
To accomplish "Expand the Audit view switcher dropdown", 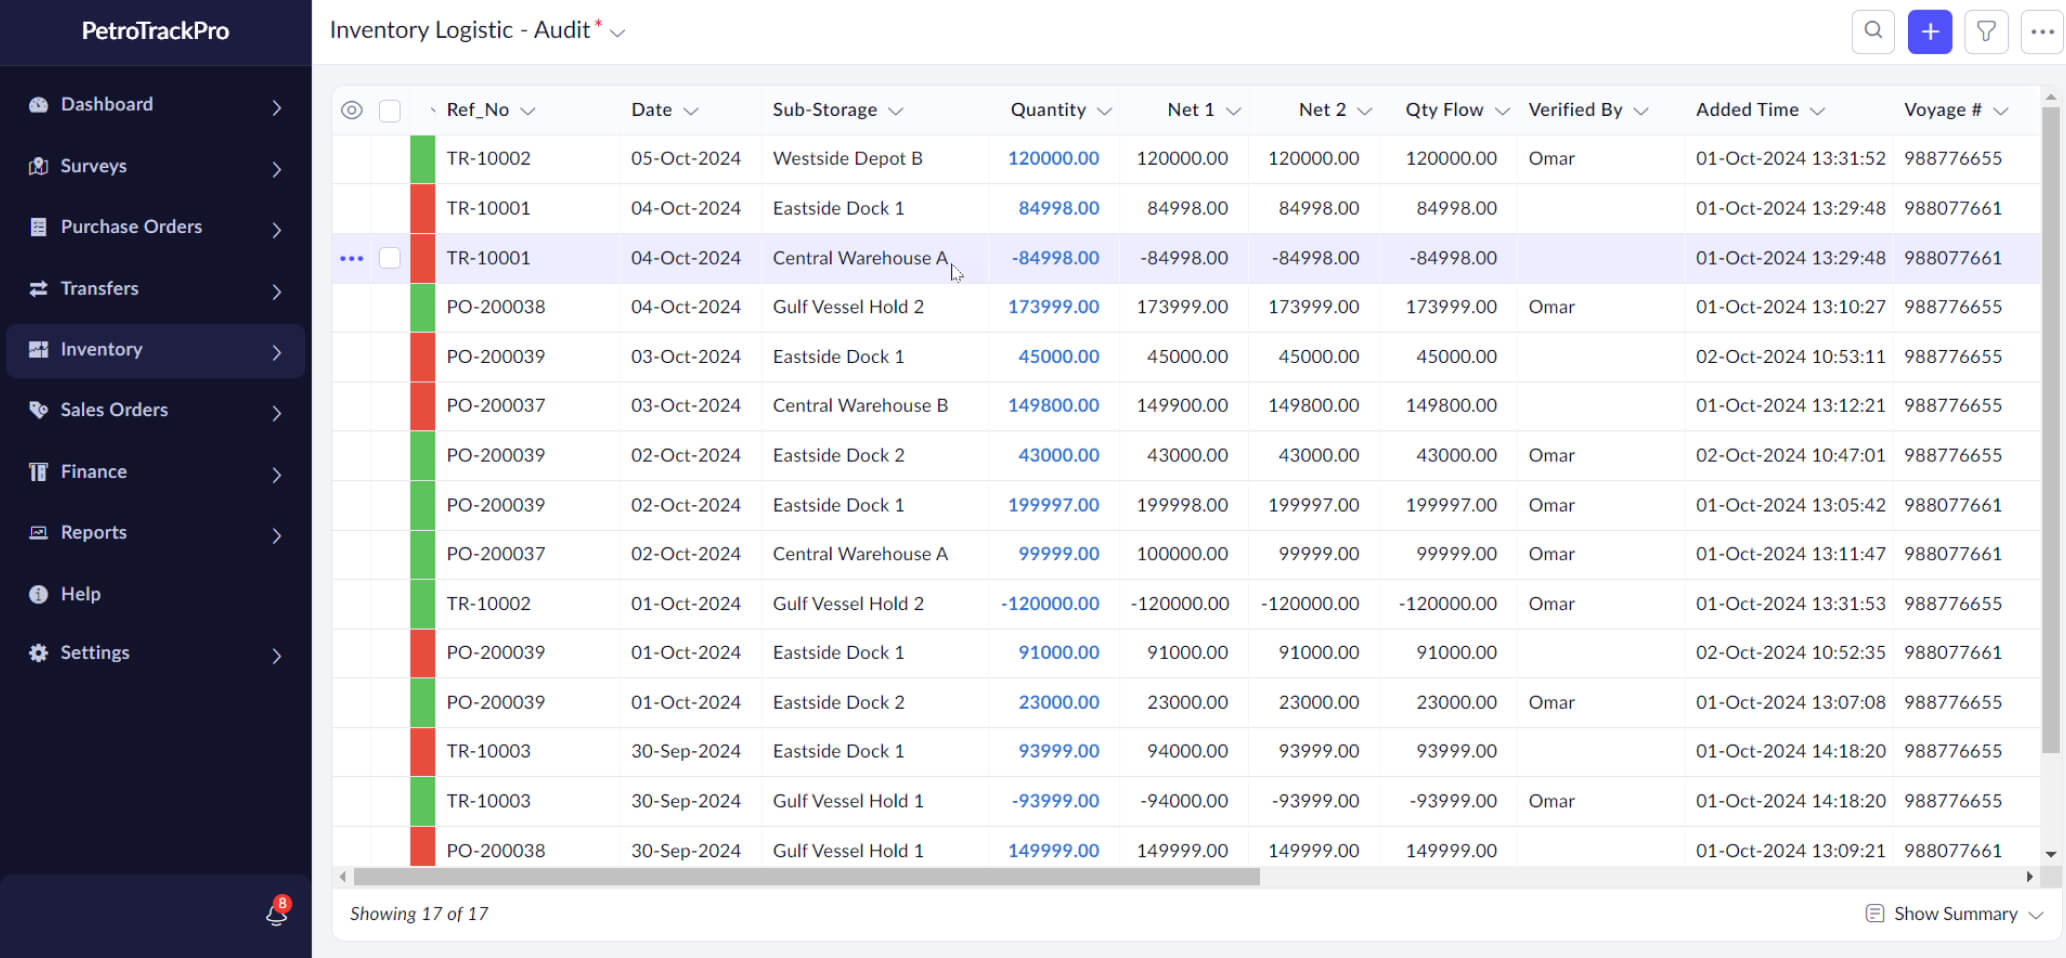I will (617, 31).
